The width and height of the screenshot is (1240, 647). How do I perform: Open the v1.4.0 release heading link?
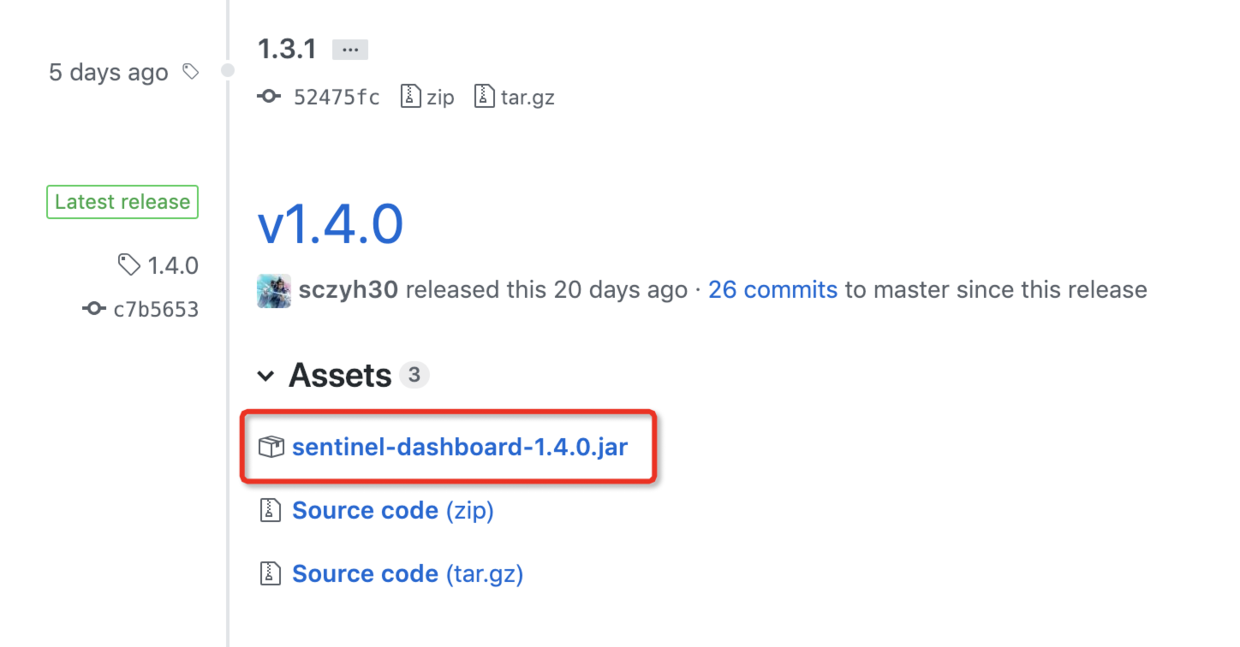pyautogui.click(x=330, y=224)
